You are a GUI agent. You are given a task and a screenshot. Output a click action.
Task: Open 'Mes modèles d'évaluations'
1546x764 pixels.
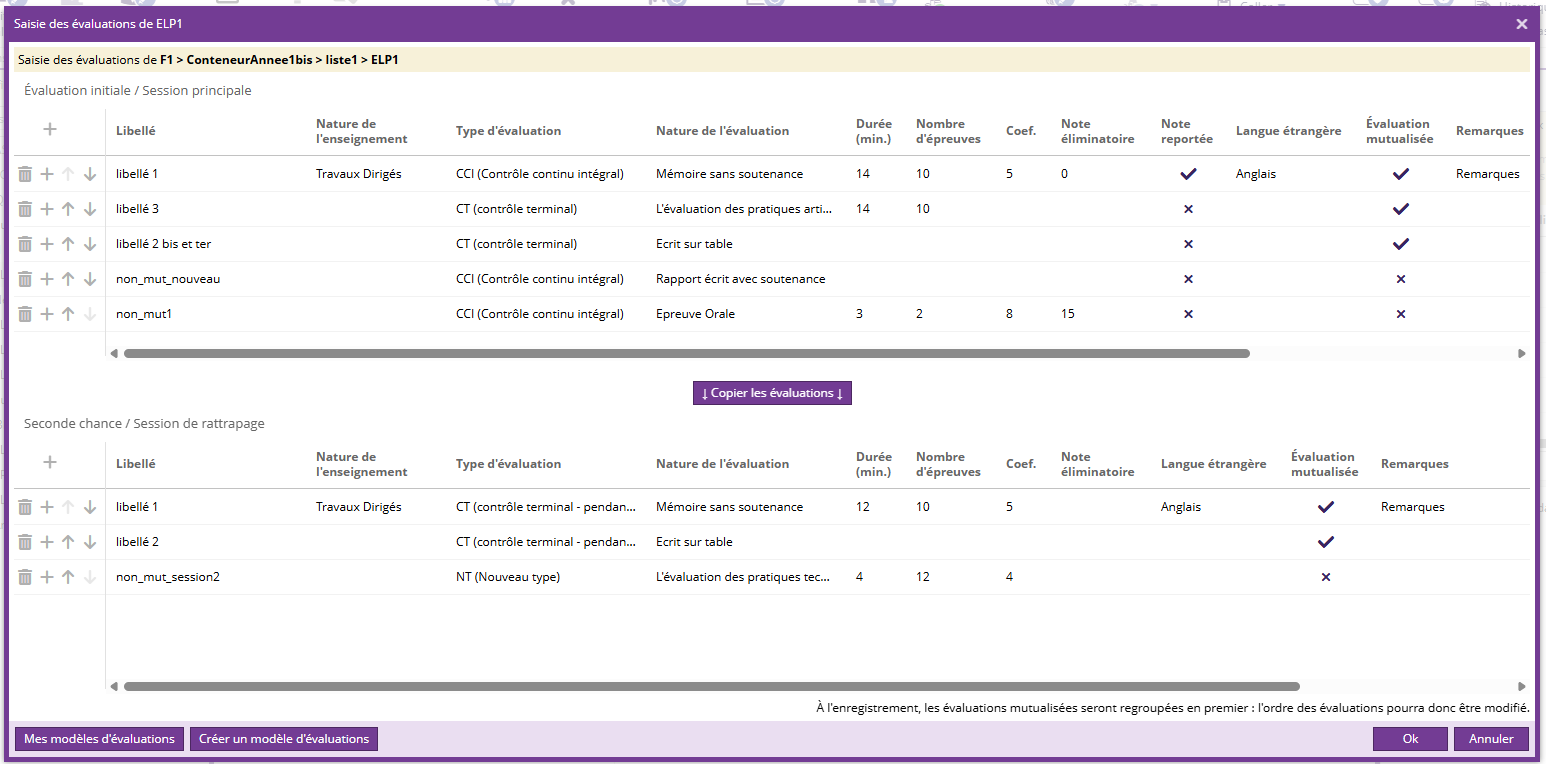pyautogui.click(x=99, y=739)
